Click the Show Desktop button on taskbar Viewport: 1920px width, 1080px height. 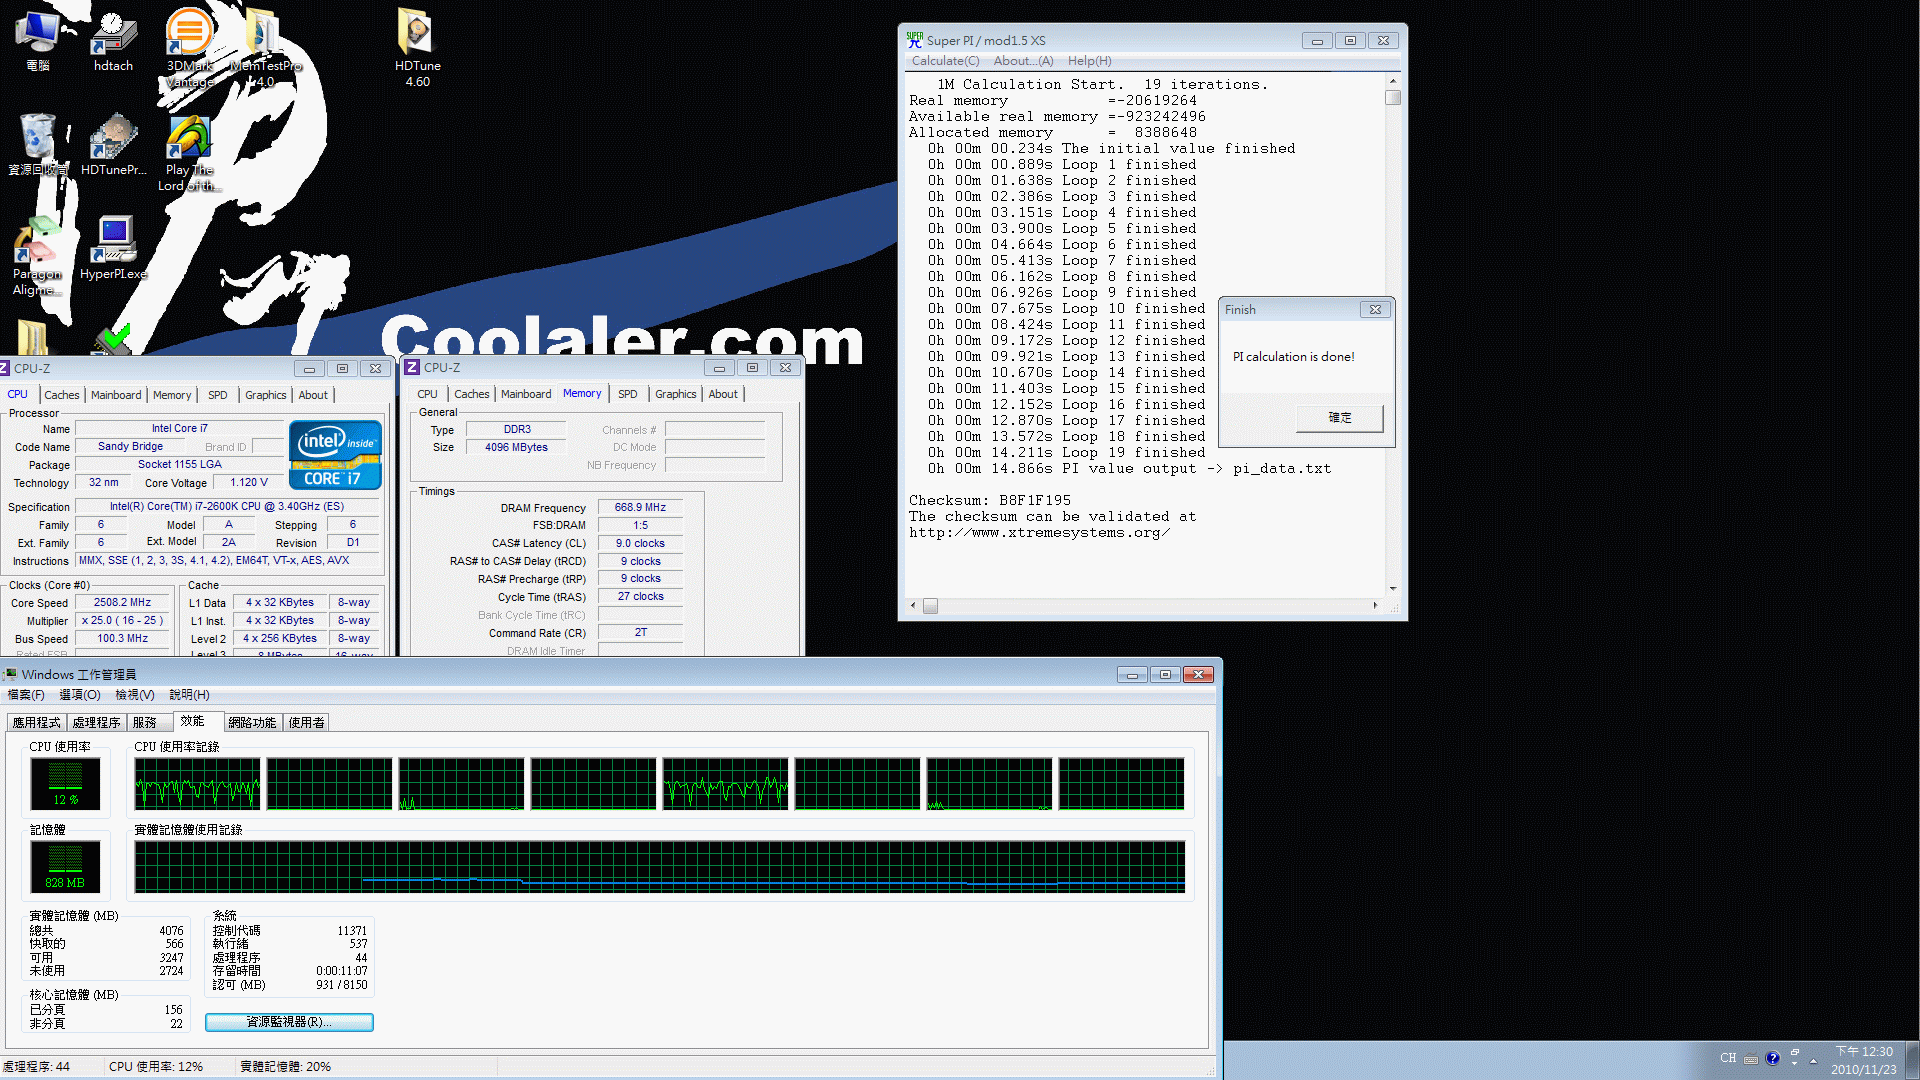(1913, 1060)
